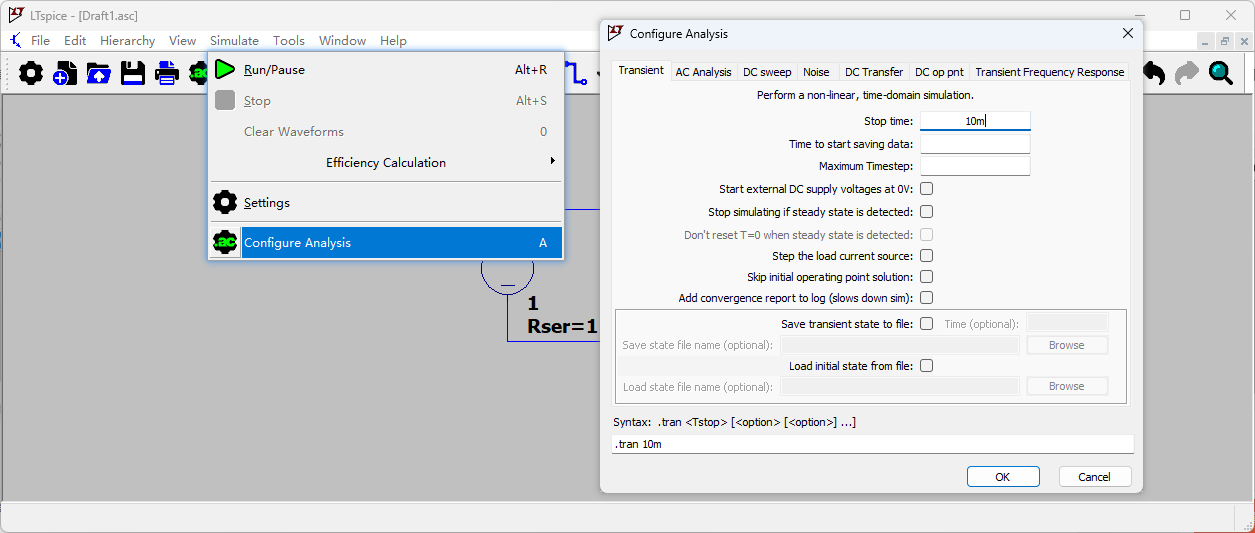Viewport: 1255px width, 533px height.
Task: Click the Rser=1 label on schematic
Action: coord(562,326)
